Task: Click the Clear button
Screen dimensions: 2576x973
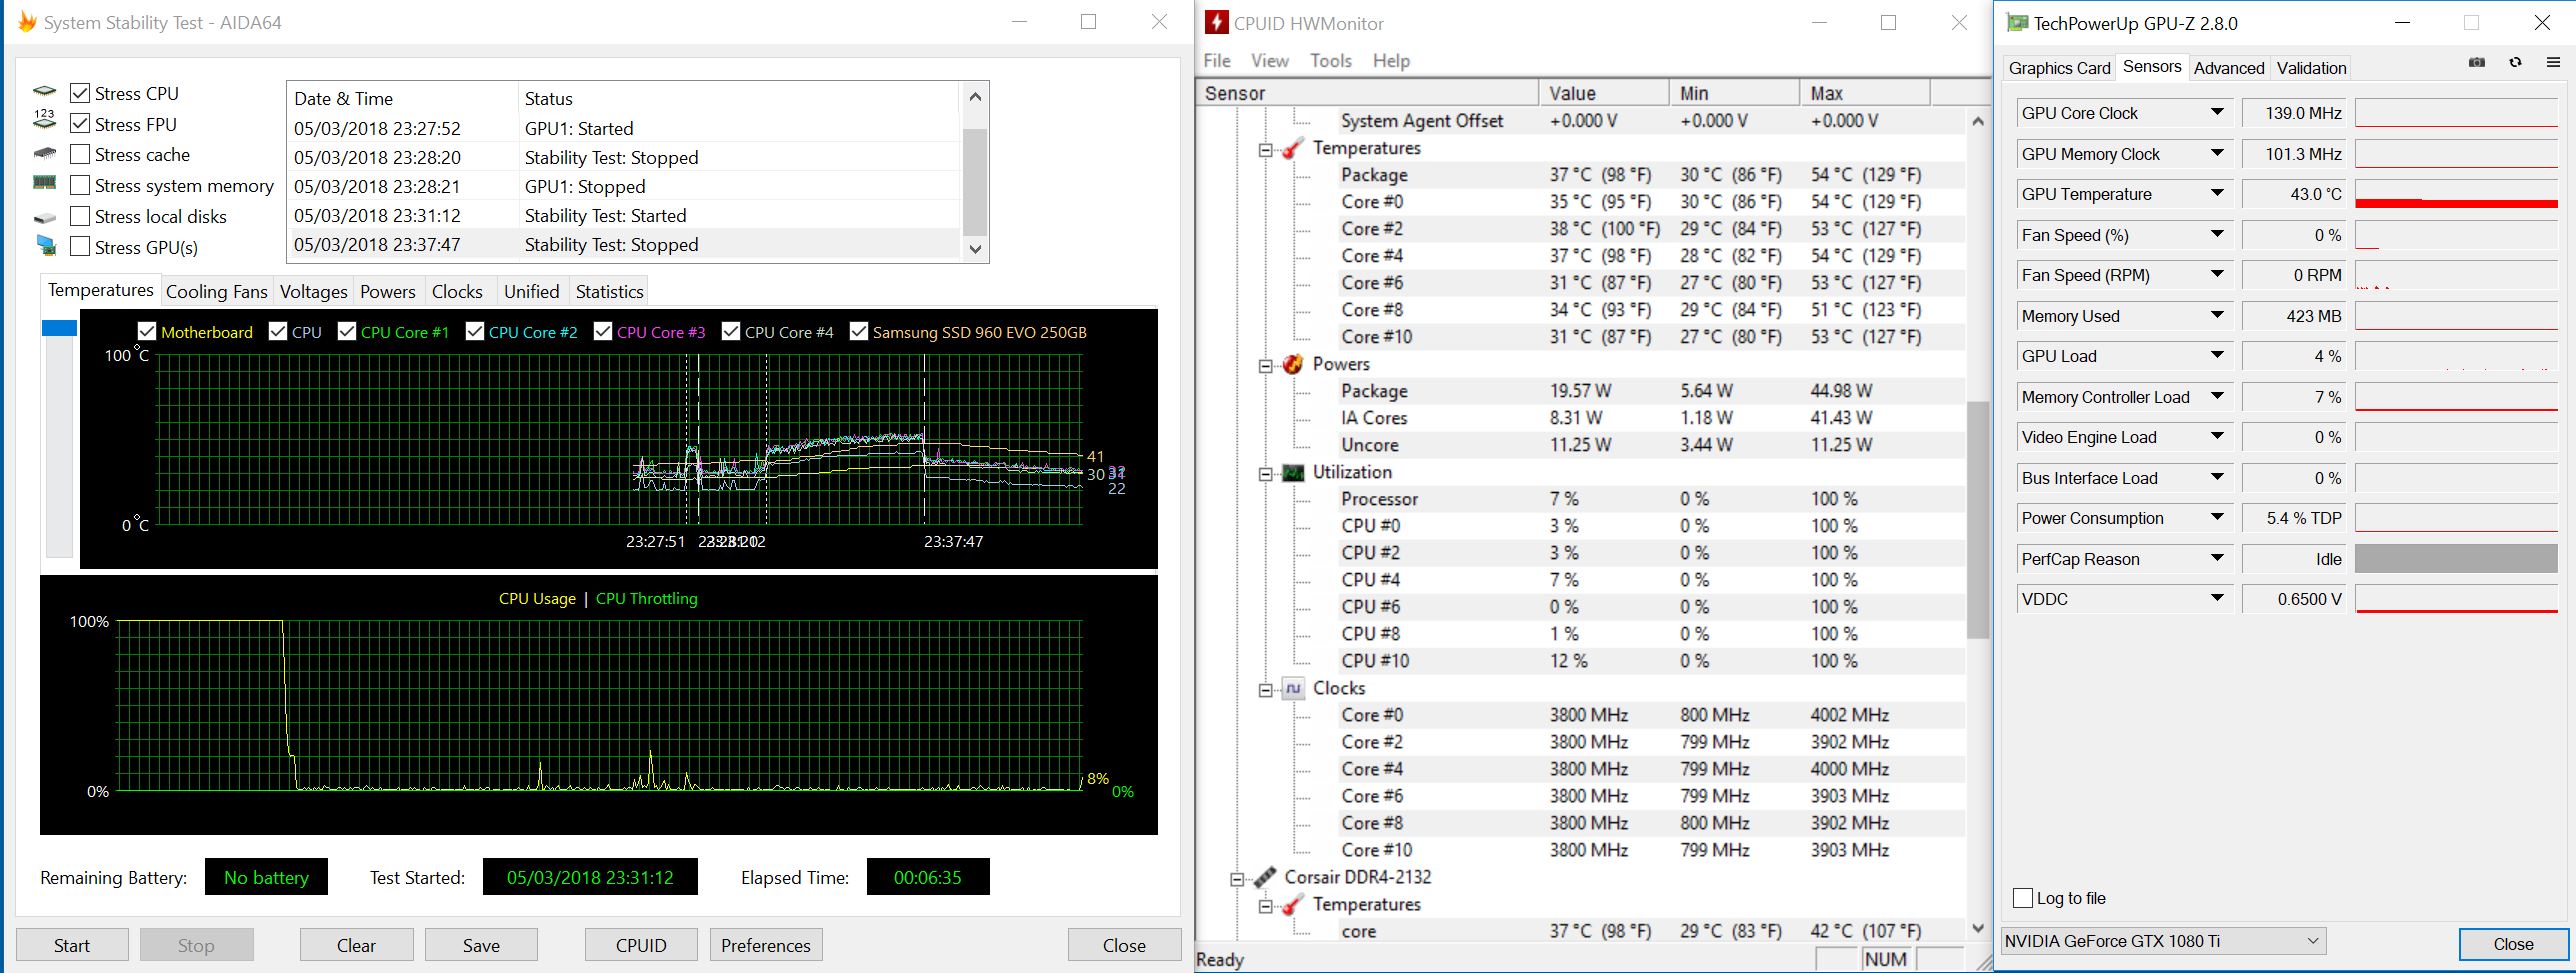Action: [356, 945]
